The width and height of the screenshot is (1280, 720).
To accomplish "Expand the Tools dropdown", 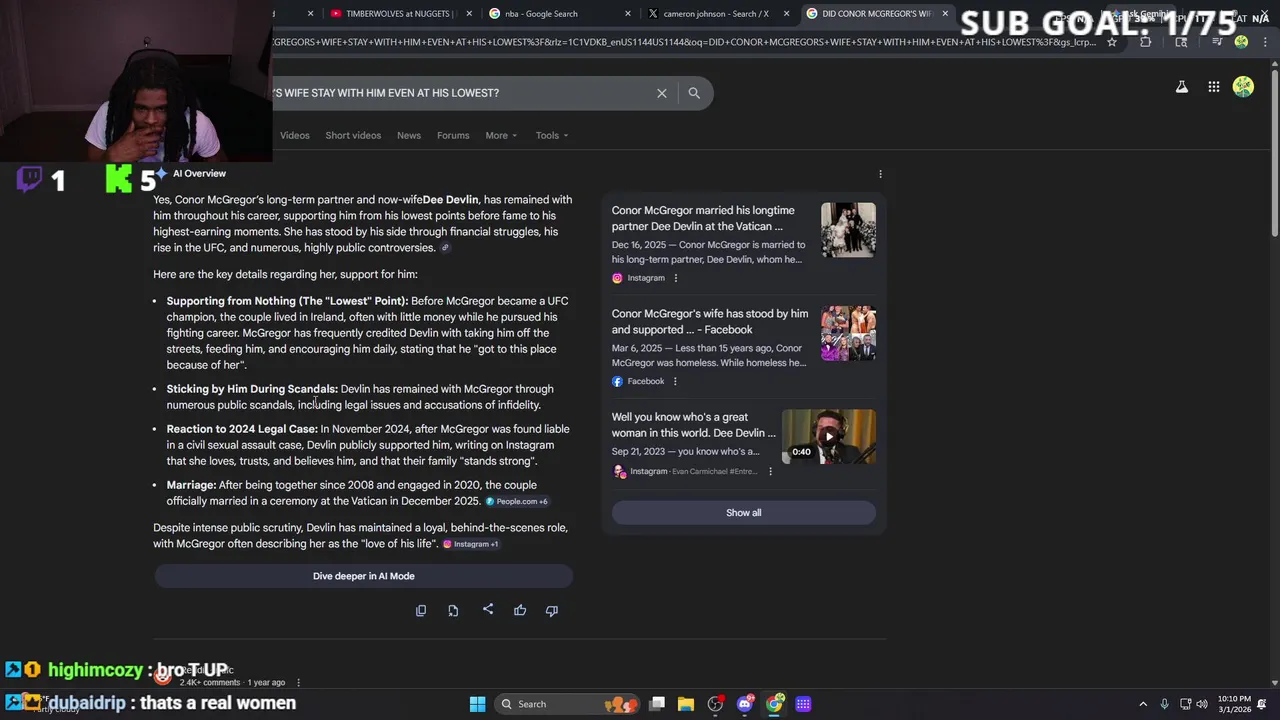I will click(551, 135).
